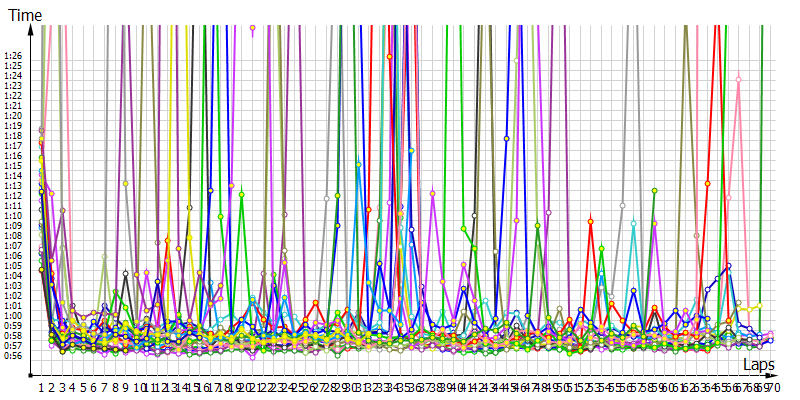The image size is (800, 400).
Task: Click the 1:00 label on the Time axis
Action: tap(13, 315)
